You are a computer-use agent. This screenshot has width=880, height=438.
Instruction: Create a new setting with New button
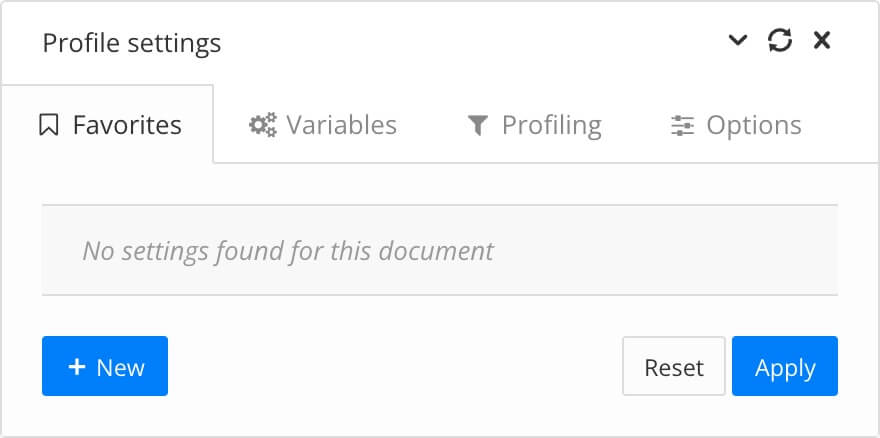pos(105,367)
